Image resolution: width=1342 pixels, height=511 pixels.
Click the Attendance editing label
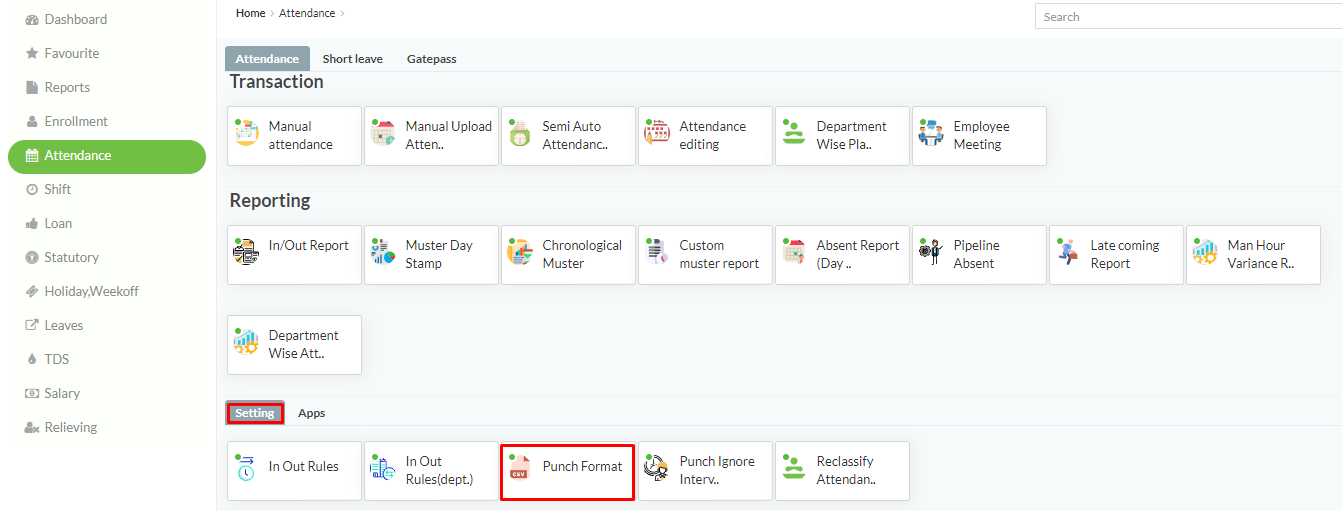(713, 135)
